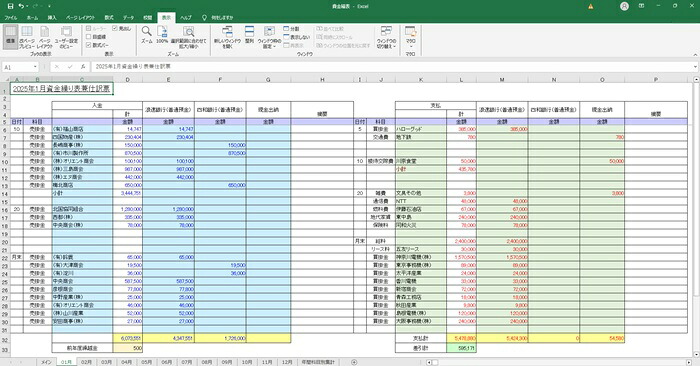Toggle the 目盛線 gridlines checkbox
This screenshot has width=700, height=366.
tap(88, 37)
